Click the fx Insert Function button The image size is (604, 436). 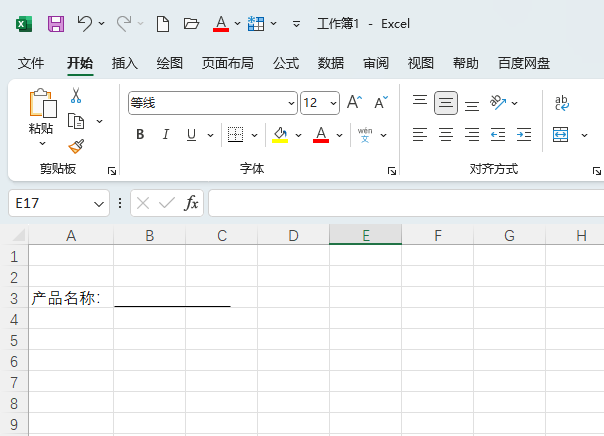[191, 203]
